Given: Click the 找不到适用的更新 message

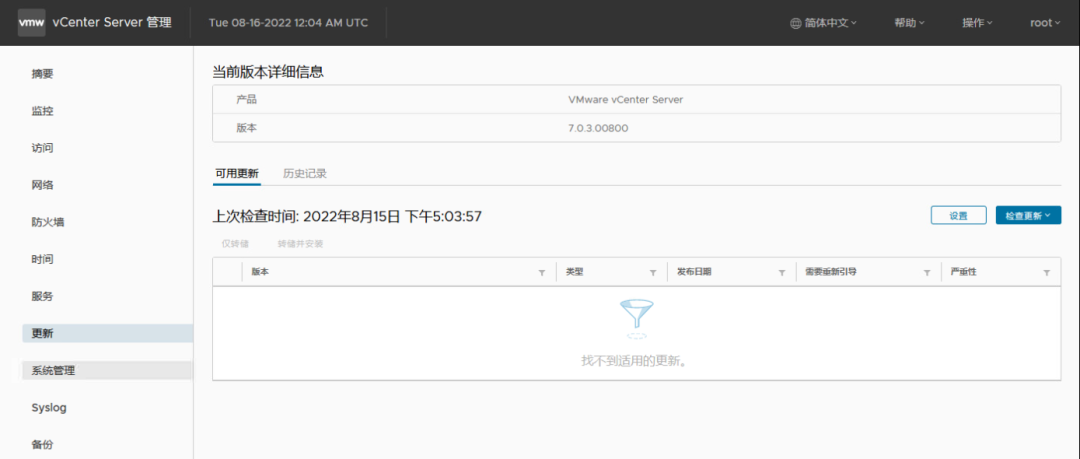Looking at the screenshot, I should click(x=634, y=361).
